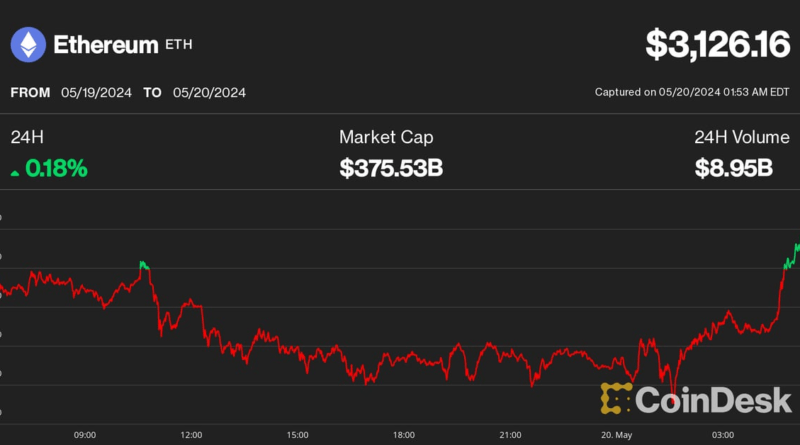
Task: Click the $8.95B volume value
Action: coord(735,169)
